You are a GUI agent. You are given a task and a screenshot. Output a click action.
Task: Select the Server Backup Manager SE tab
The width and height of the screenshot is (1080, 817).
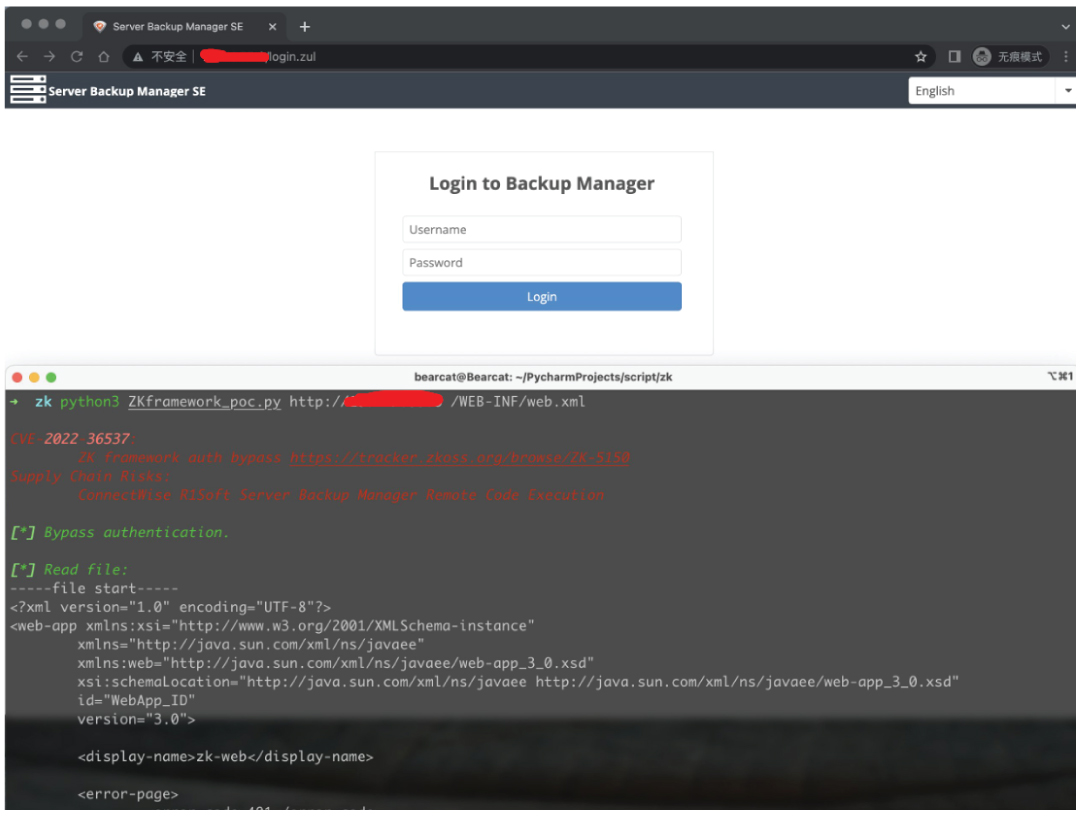(x=180, y=27)
